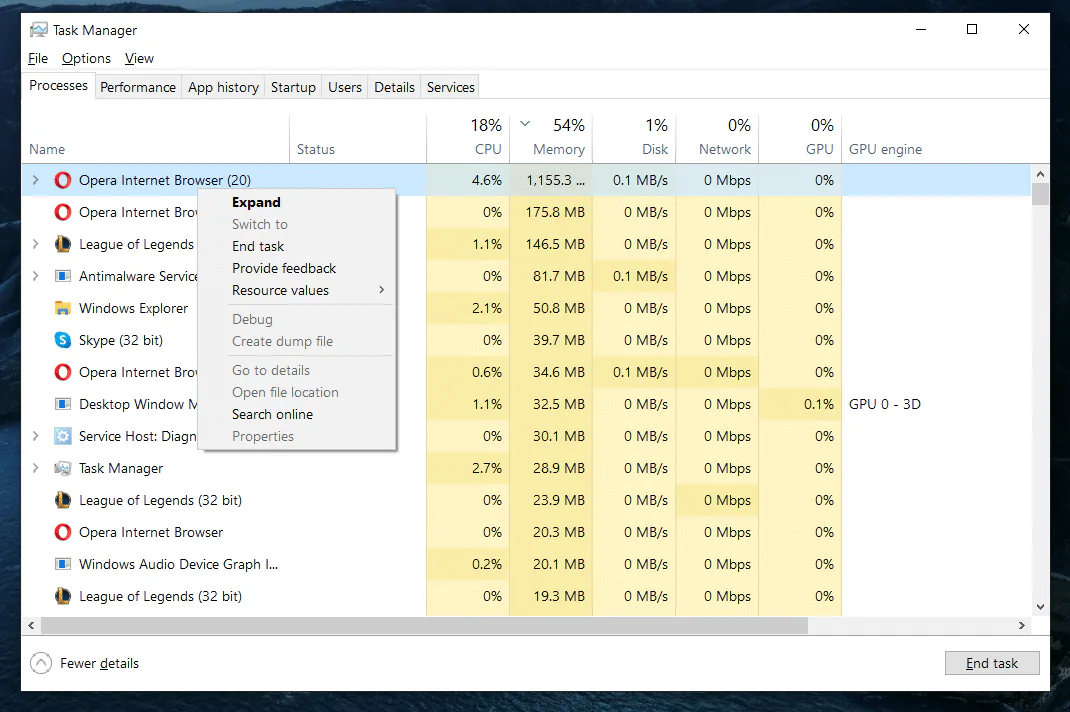Choose Expand in the context menu
This screenshot has height=712, width=1070.
coord(297,202)
